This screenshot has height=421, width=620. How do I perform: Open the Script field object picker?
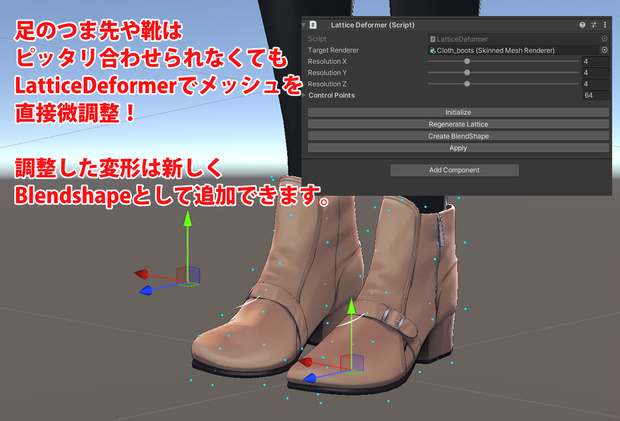604,39
